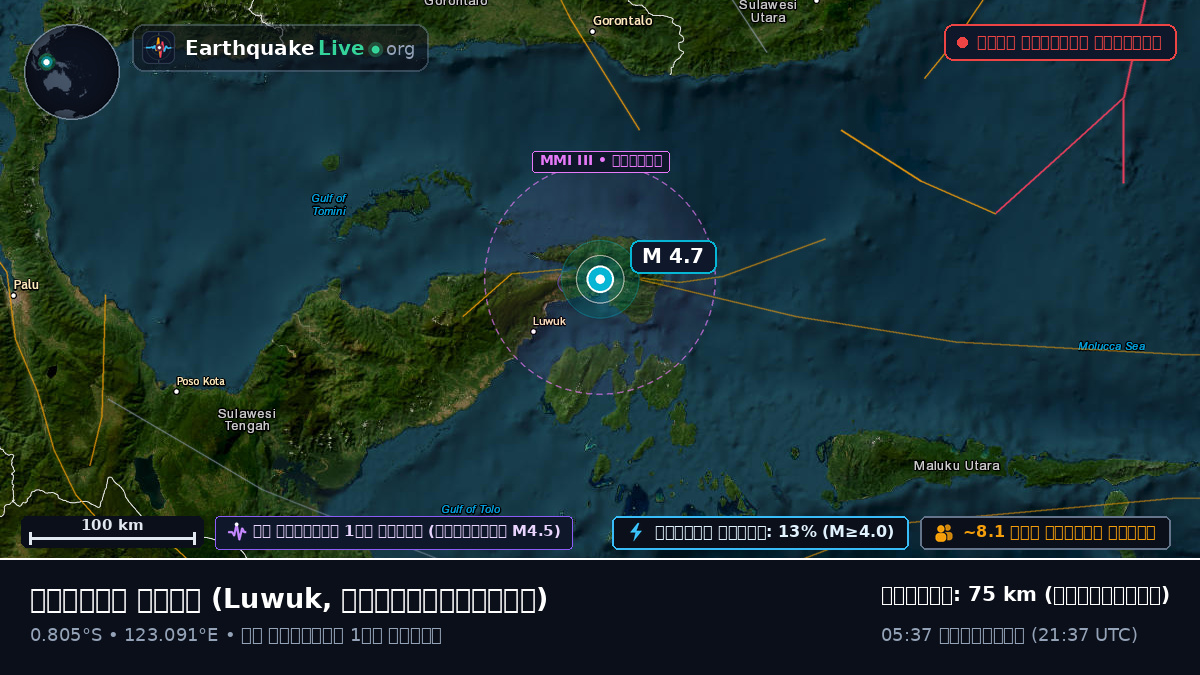Click the Palu city dot marker
This screenshot has width=1200, height=675.
pos(14,296)
